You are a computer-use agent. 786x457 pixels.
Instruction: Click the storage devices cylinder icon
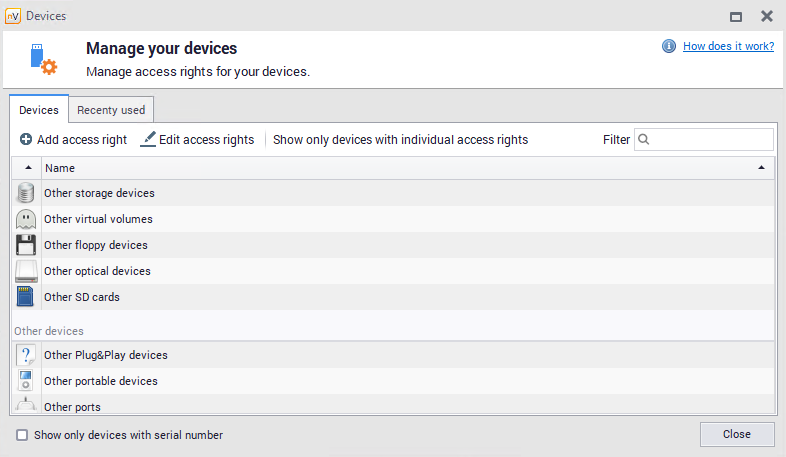click(26, 193)
